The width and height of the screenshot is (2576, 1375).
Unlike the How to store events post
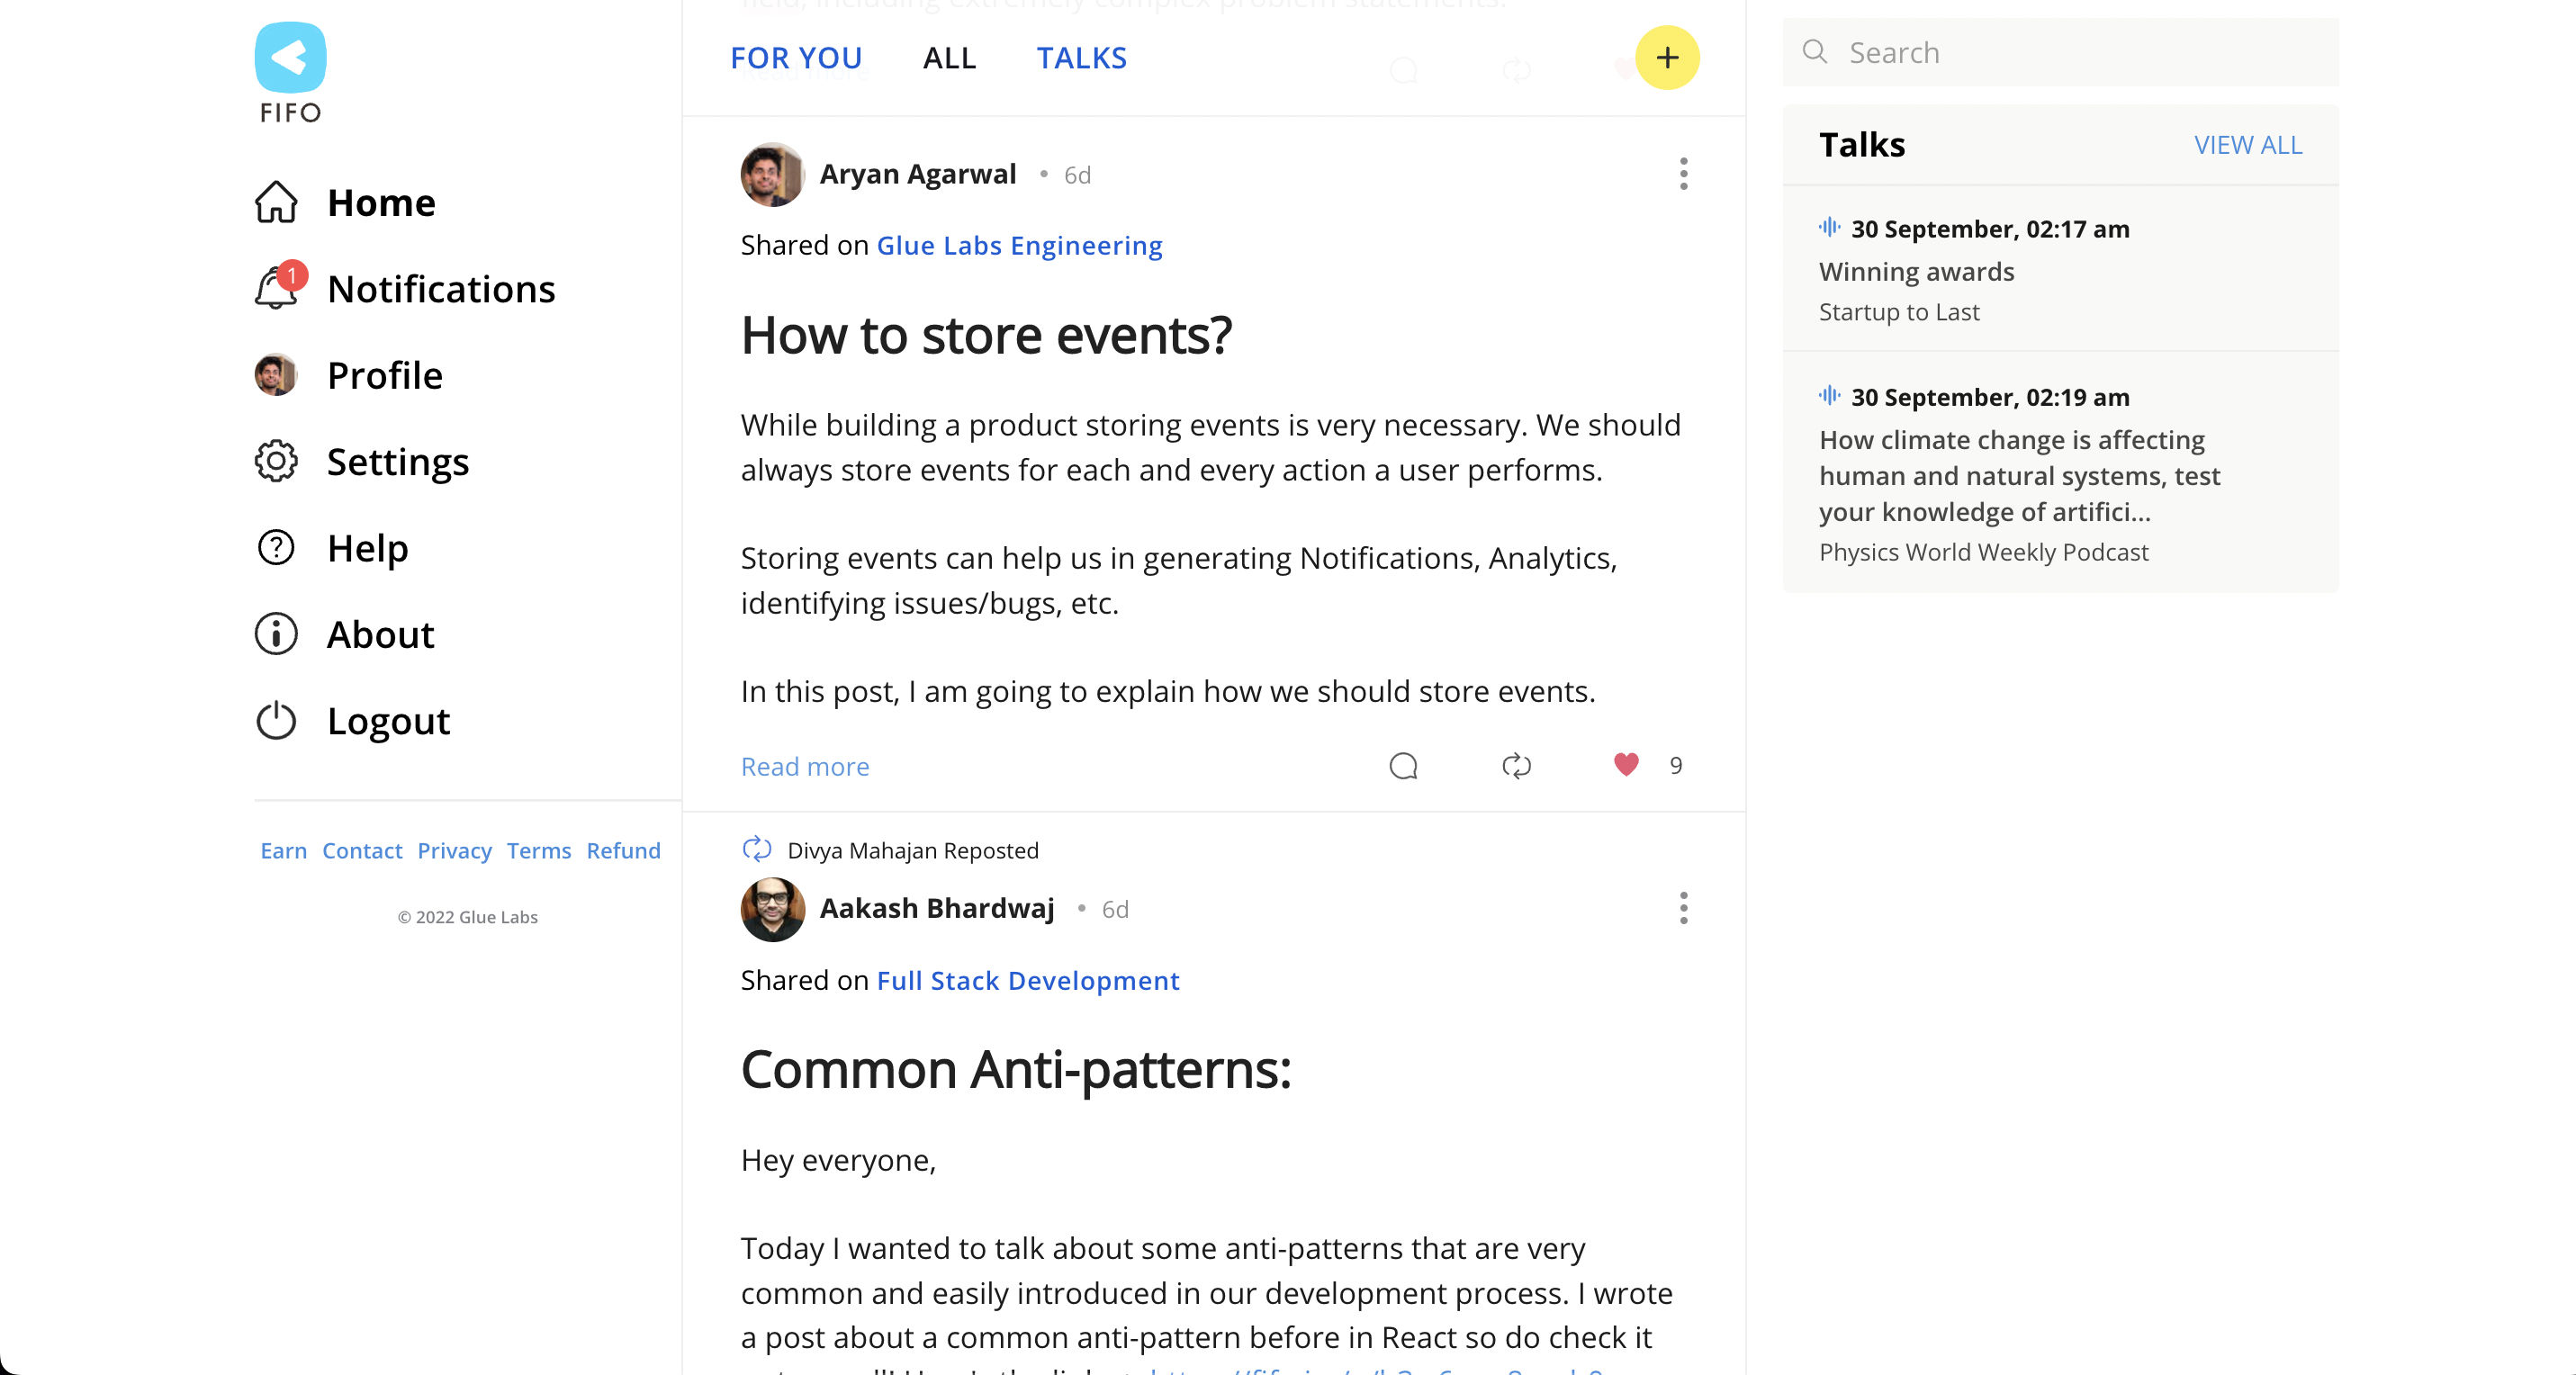(x=1626, y=765)
